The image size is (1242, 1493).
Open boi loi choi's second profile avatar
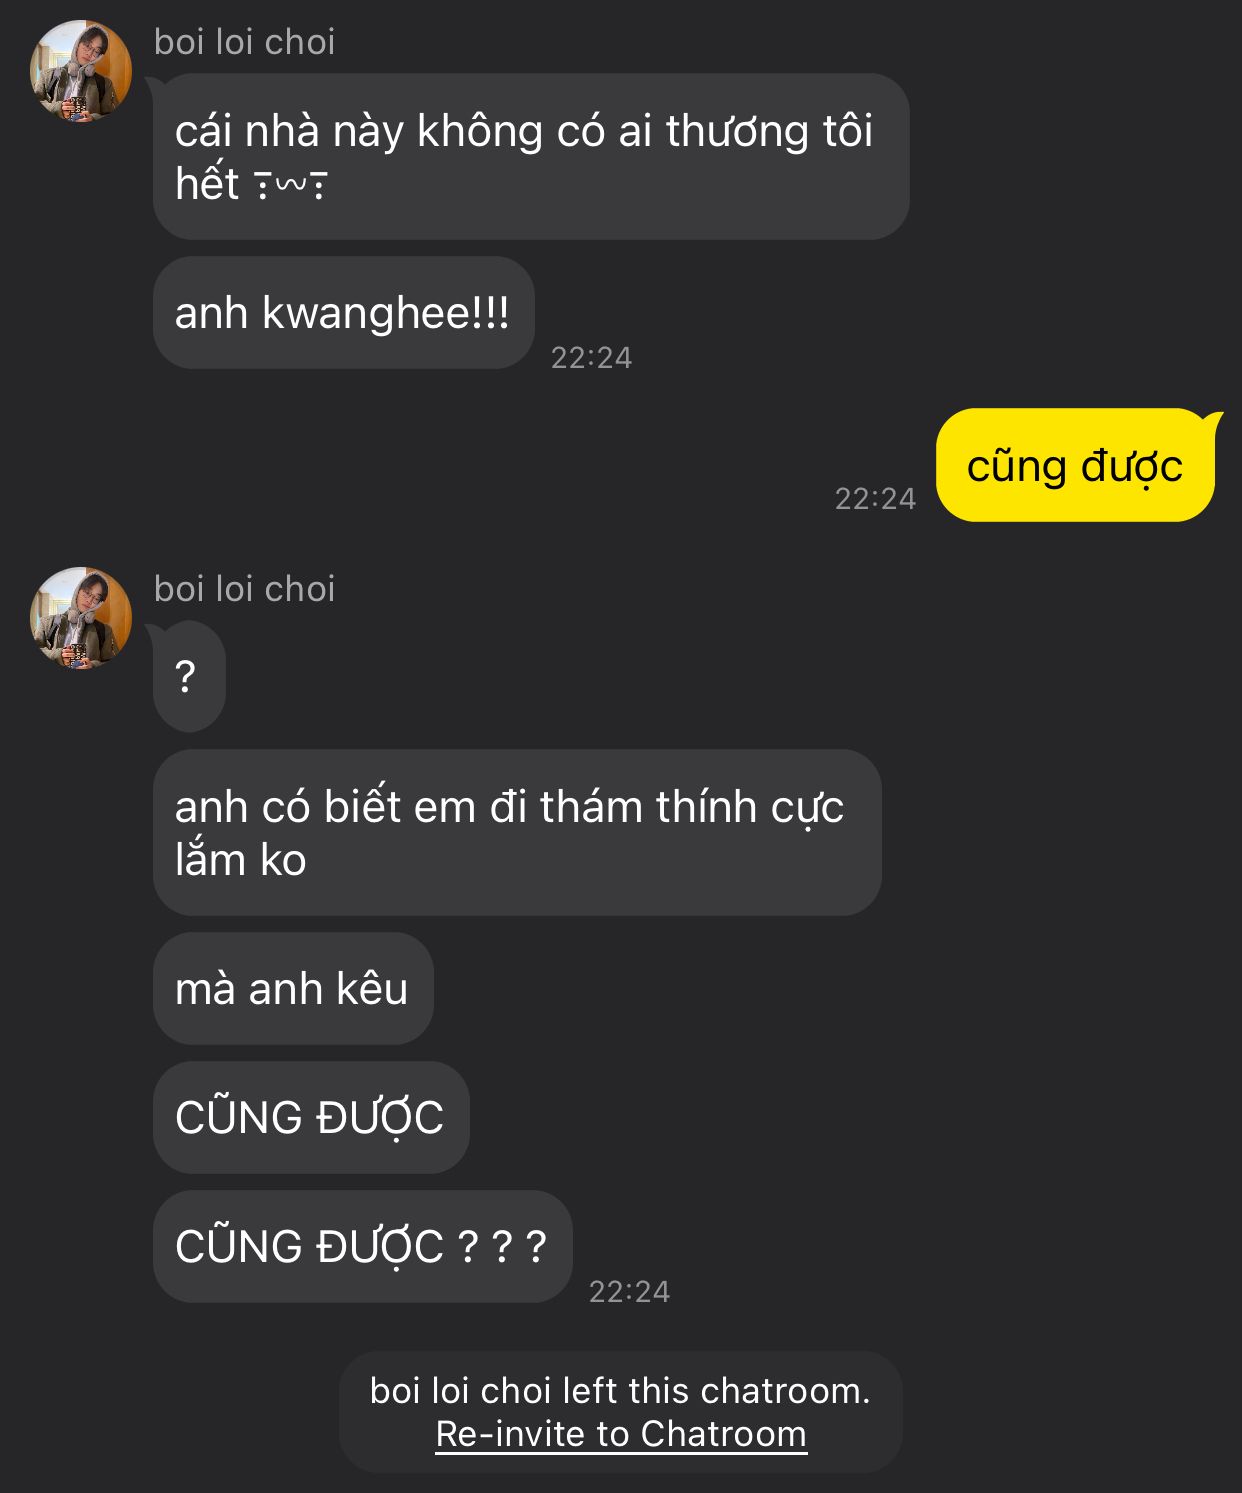click(81, 618)
